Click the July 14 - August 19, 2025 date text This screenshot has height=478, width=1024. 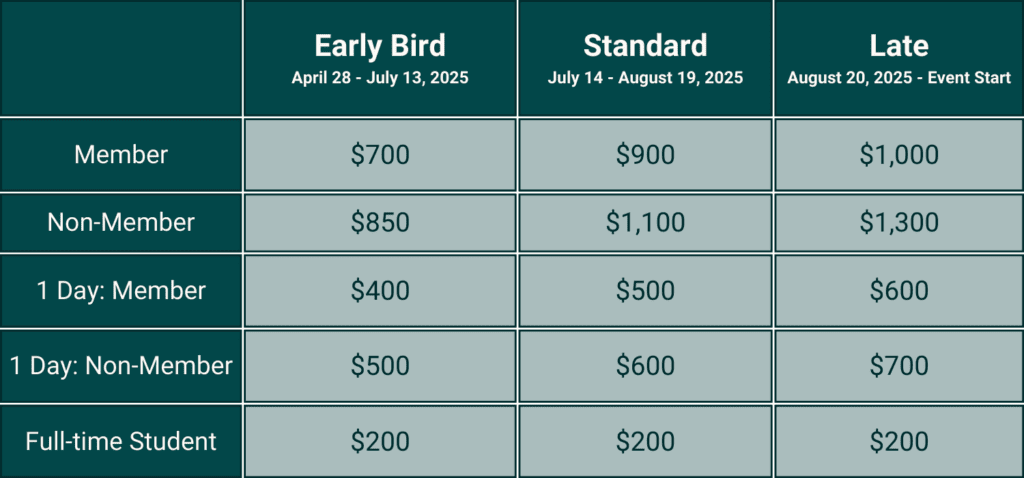point(645,78)
